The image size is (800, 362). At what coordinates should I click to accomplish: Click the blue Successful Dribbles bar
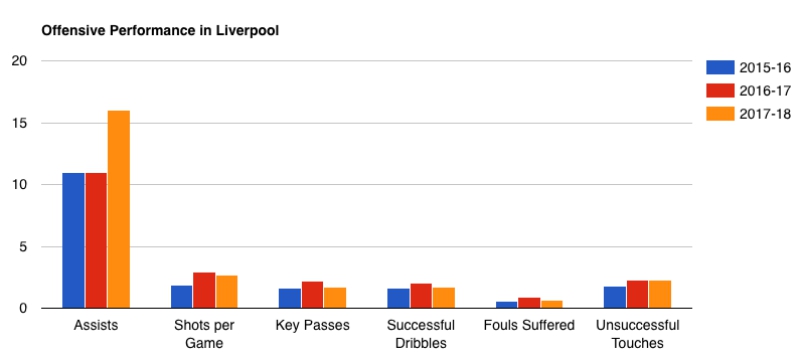point(398,299)
